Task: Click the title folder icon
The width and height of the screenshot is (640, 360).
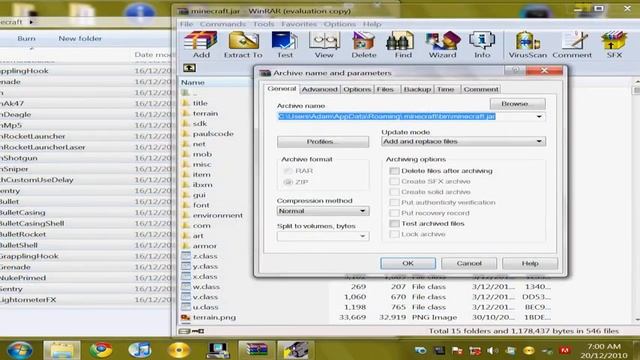Action: click(186, 103)
